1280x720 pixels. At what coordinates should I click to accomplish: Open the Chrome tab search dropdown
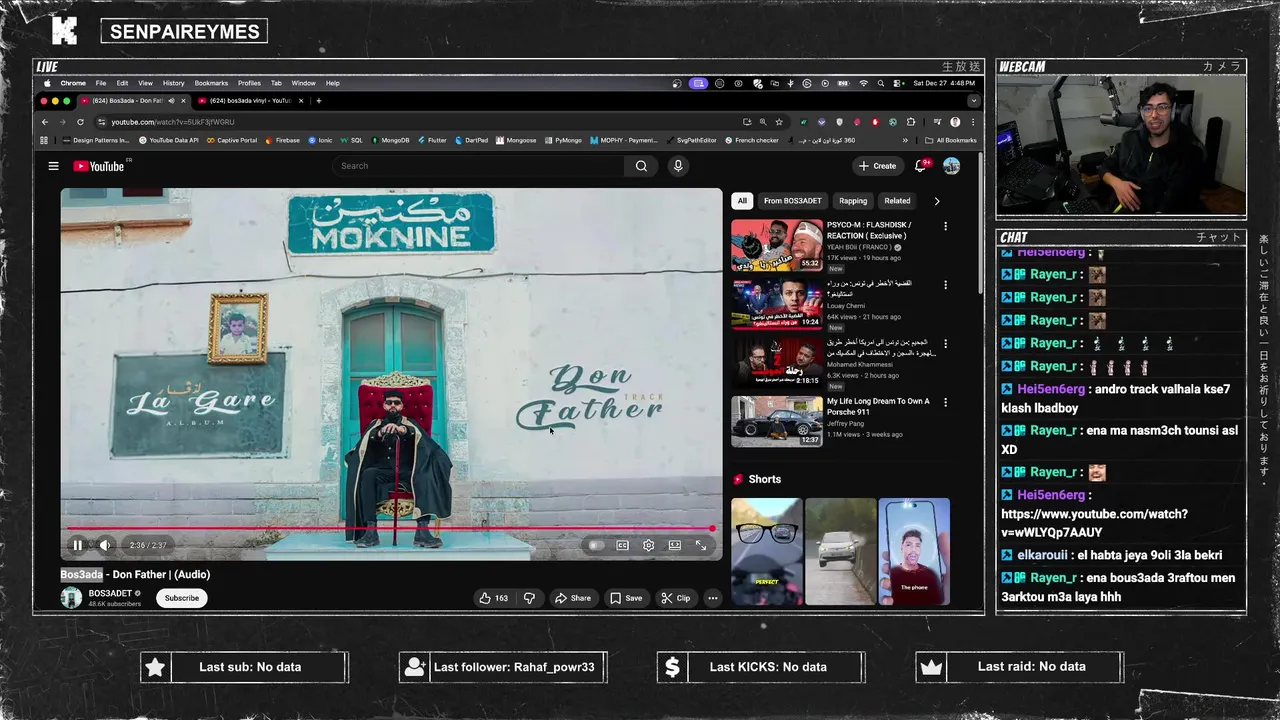click(973, 100)
